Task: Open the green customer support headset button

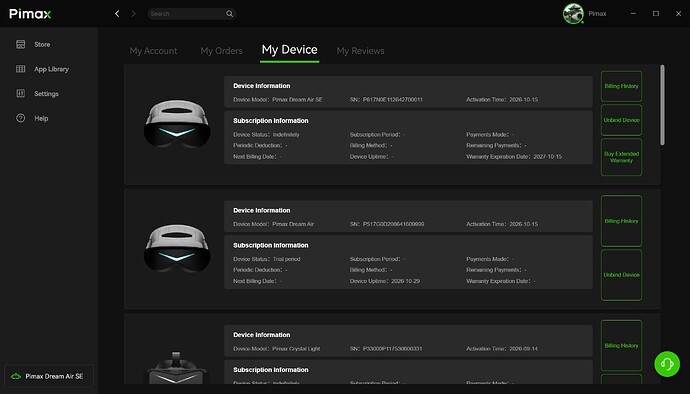Action: pos(667,364)
